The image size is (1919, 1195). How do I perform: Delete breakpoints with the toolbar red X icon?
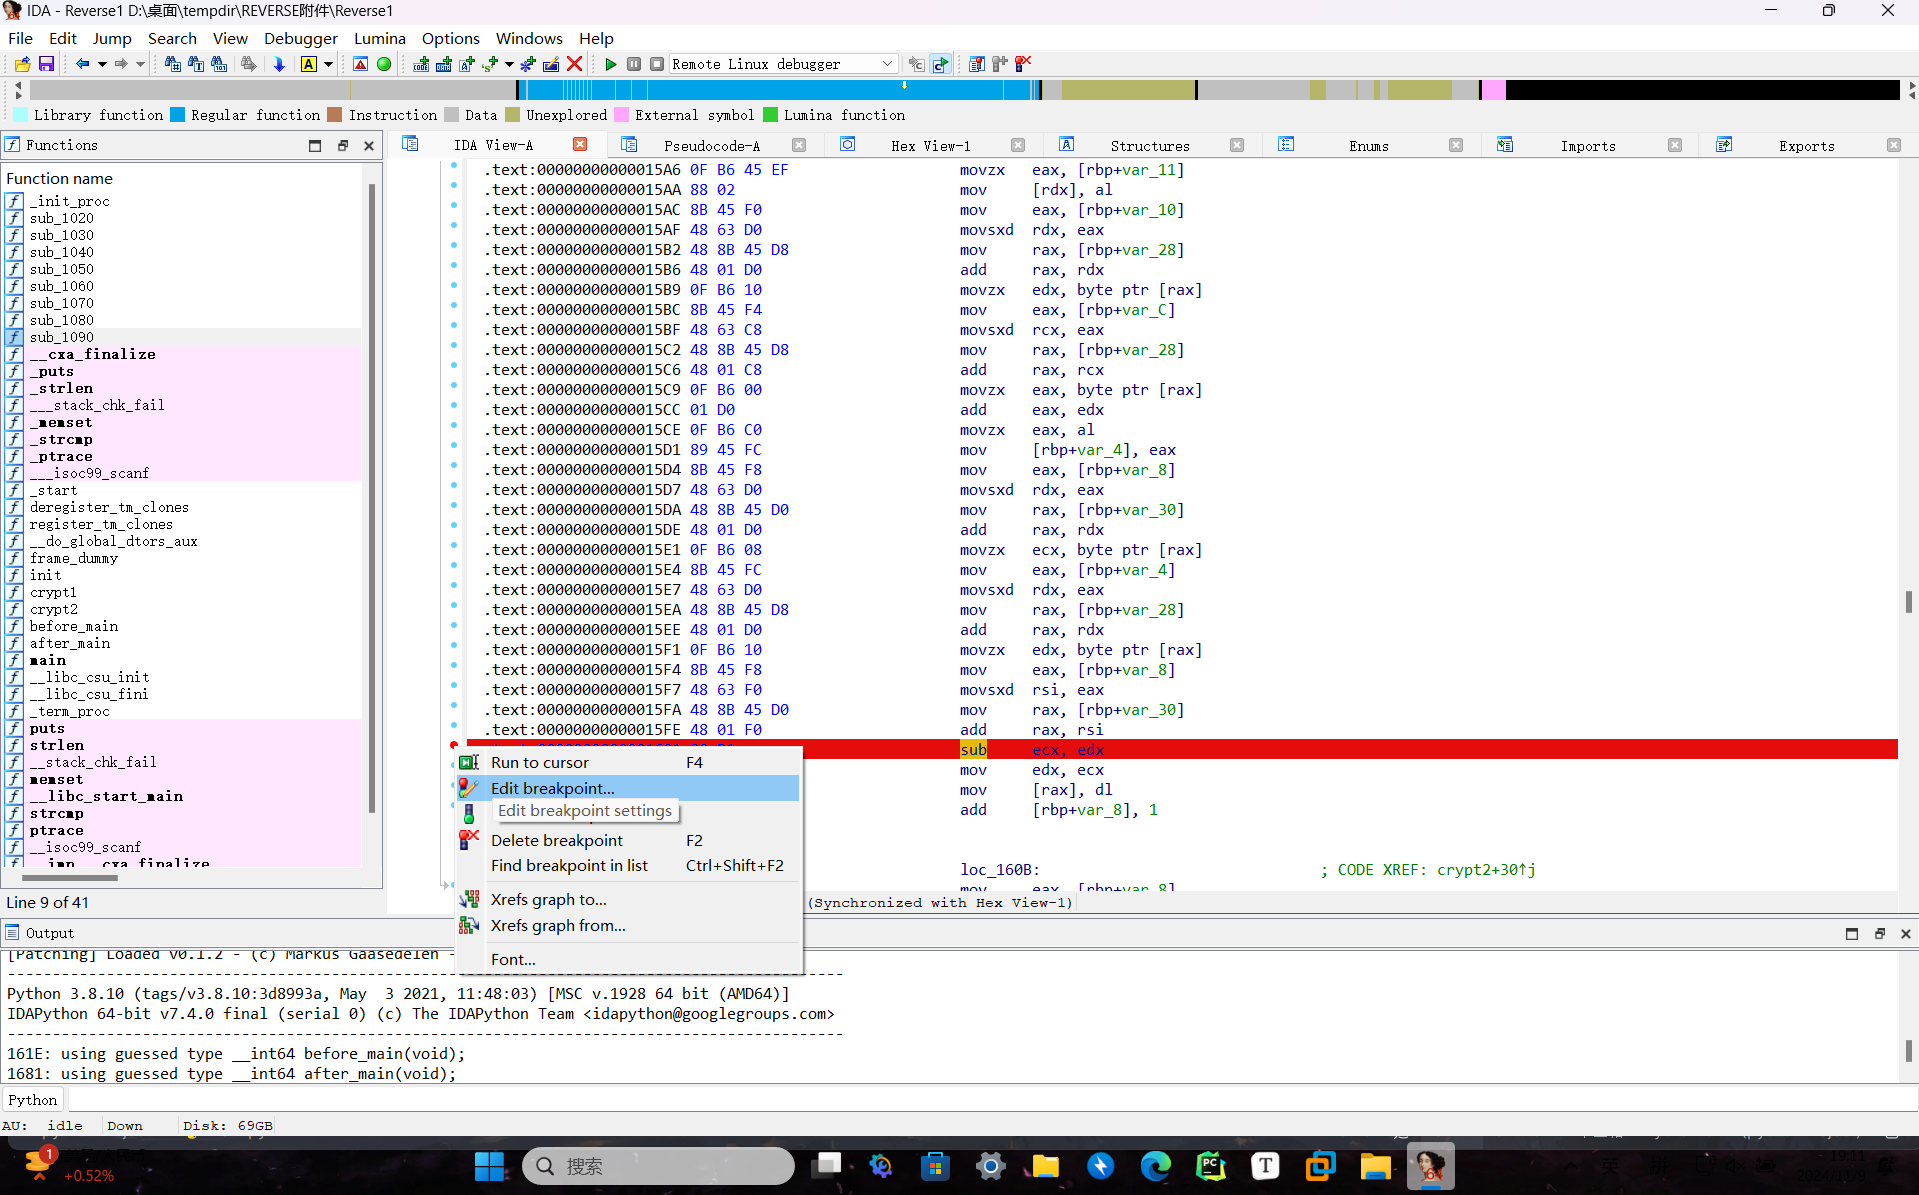pyautogui.click(x=1023, y=63)
